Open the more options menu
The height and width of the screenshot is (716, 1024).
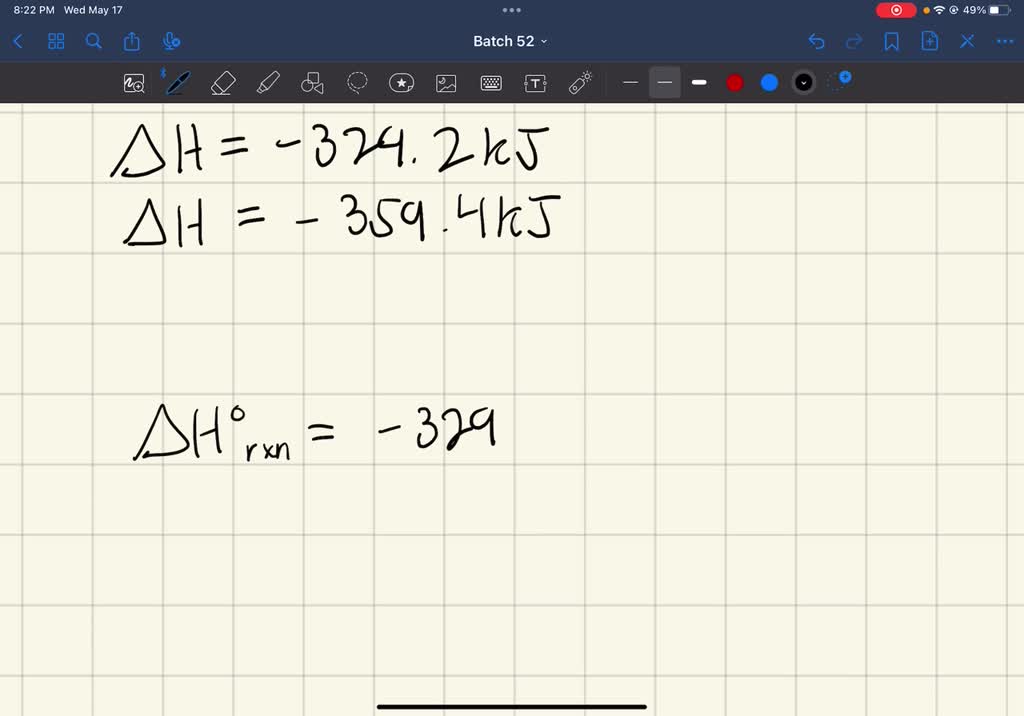(1005, 41)
